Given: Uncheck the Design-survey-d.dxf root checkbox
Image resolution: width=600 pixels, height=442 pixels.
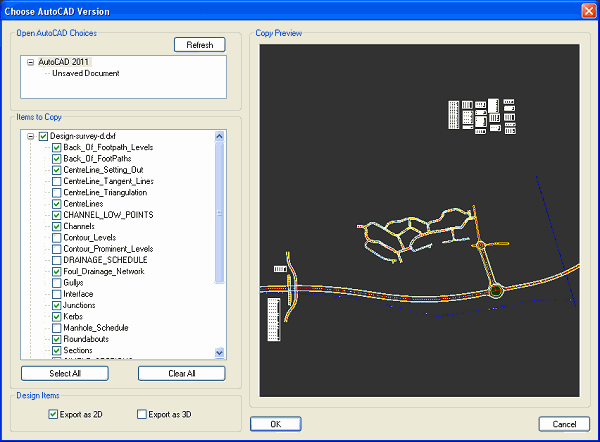Looking at the screenshot, I should click(43, 136).
